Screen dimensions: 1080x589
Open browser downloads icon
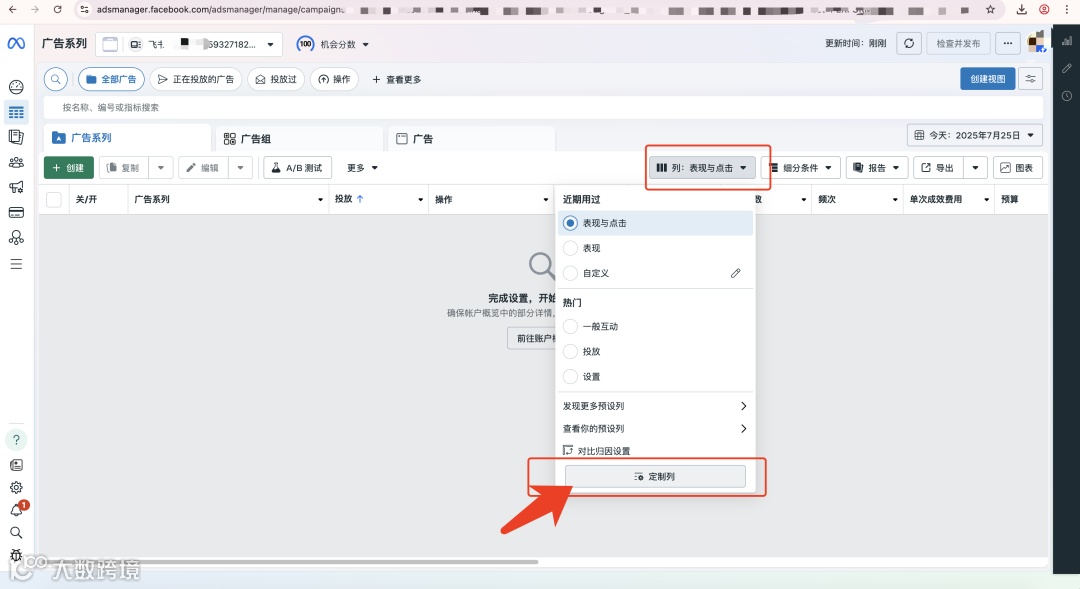pyautogui.click(x=1021, y=10)
